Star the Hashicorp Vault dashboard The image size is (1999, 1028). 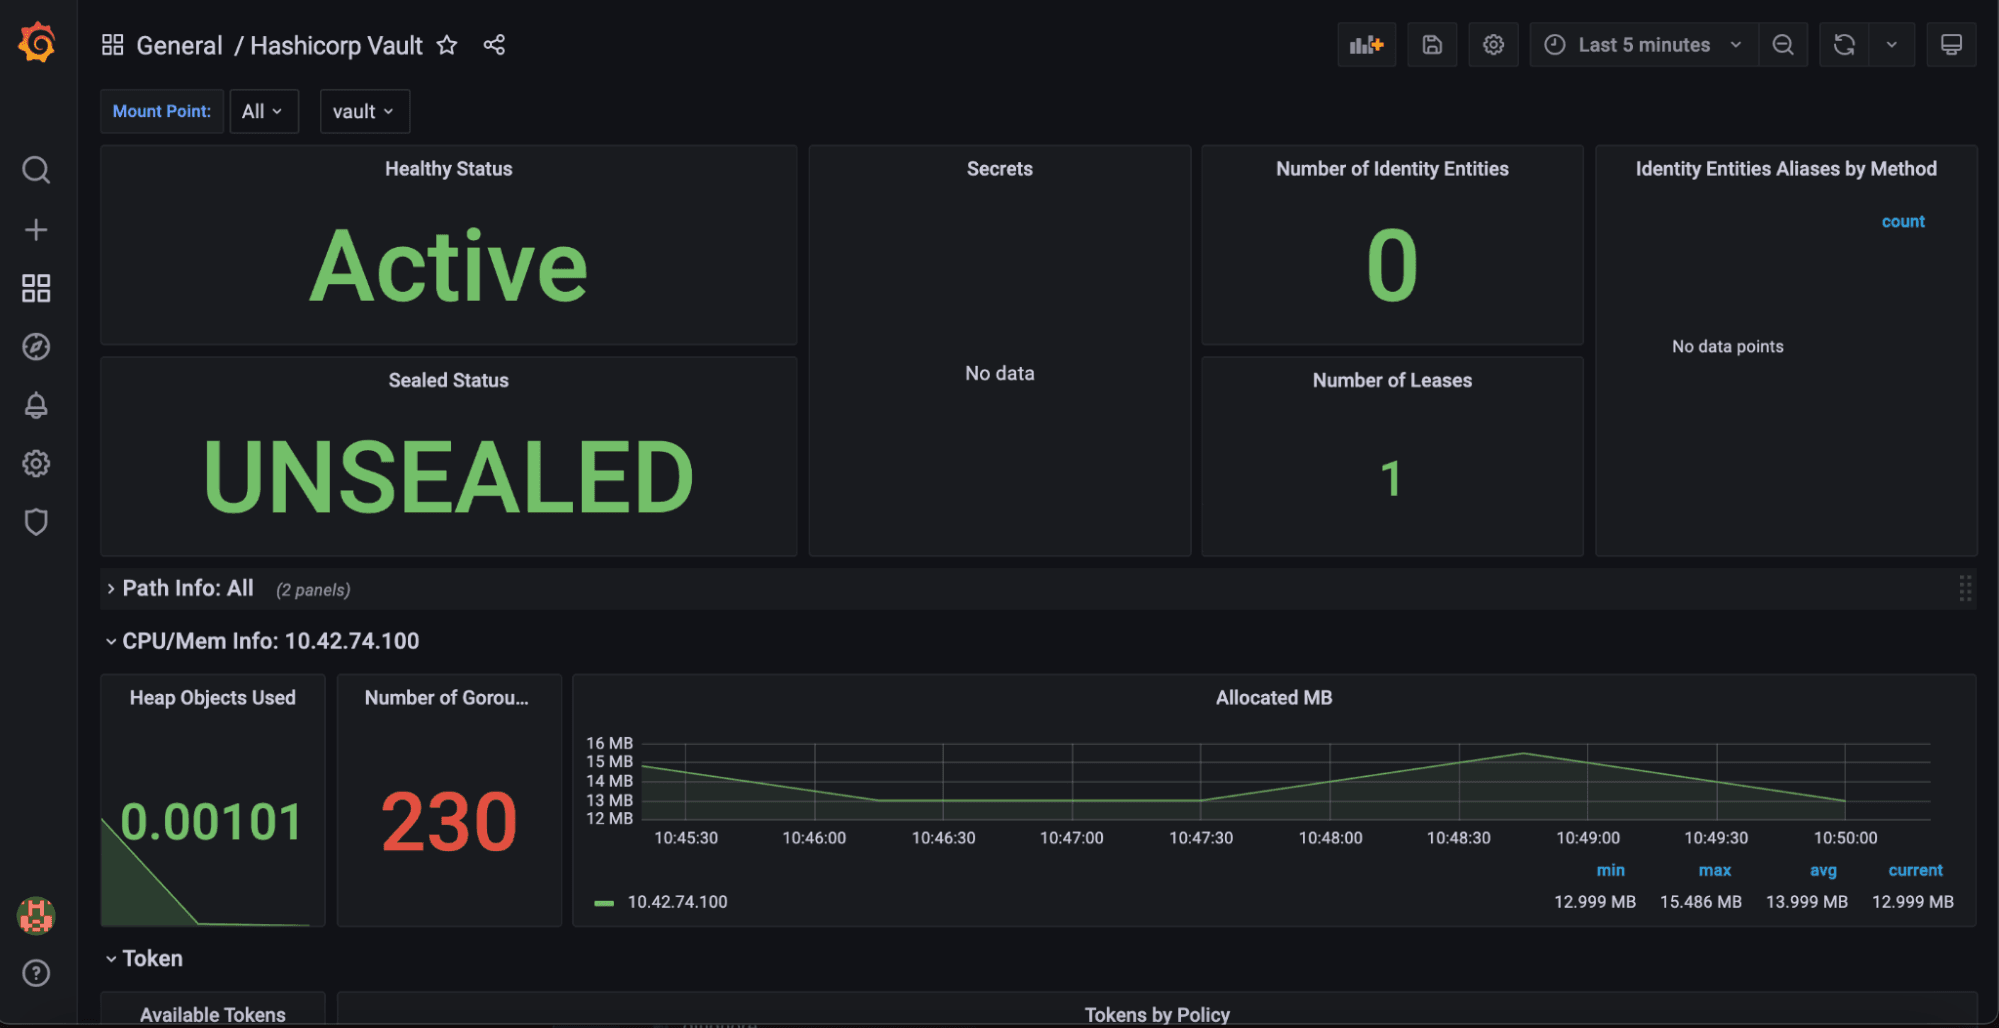coord(447,45)
